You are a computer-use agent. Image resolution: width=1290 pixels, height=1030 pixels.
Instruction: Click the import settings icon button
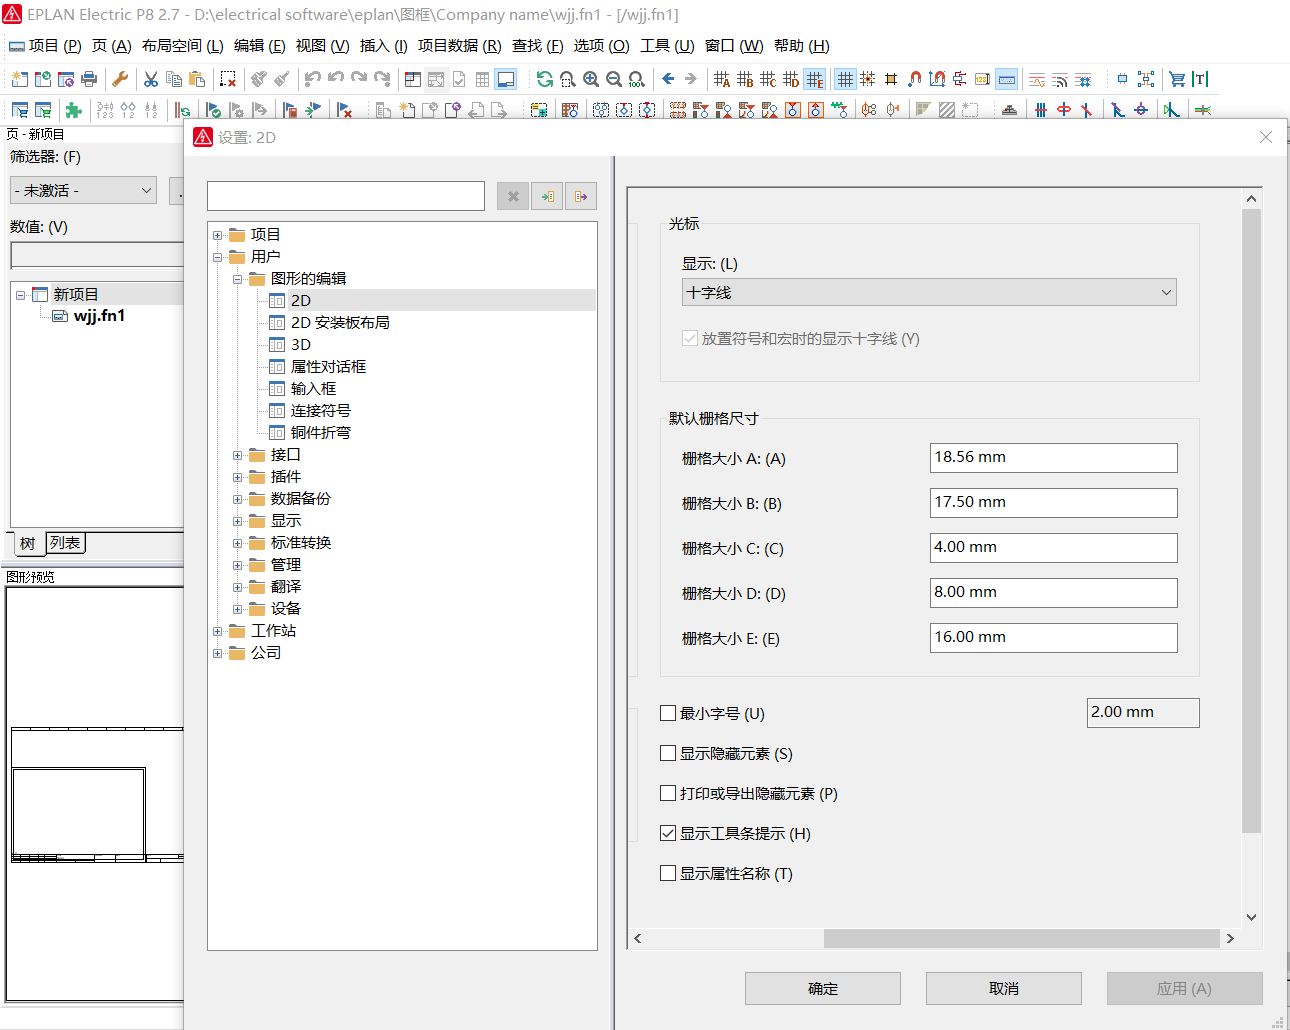click(x=547, y=196)
